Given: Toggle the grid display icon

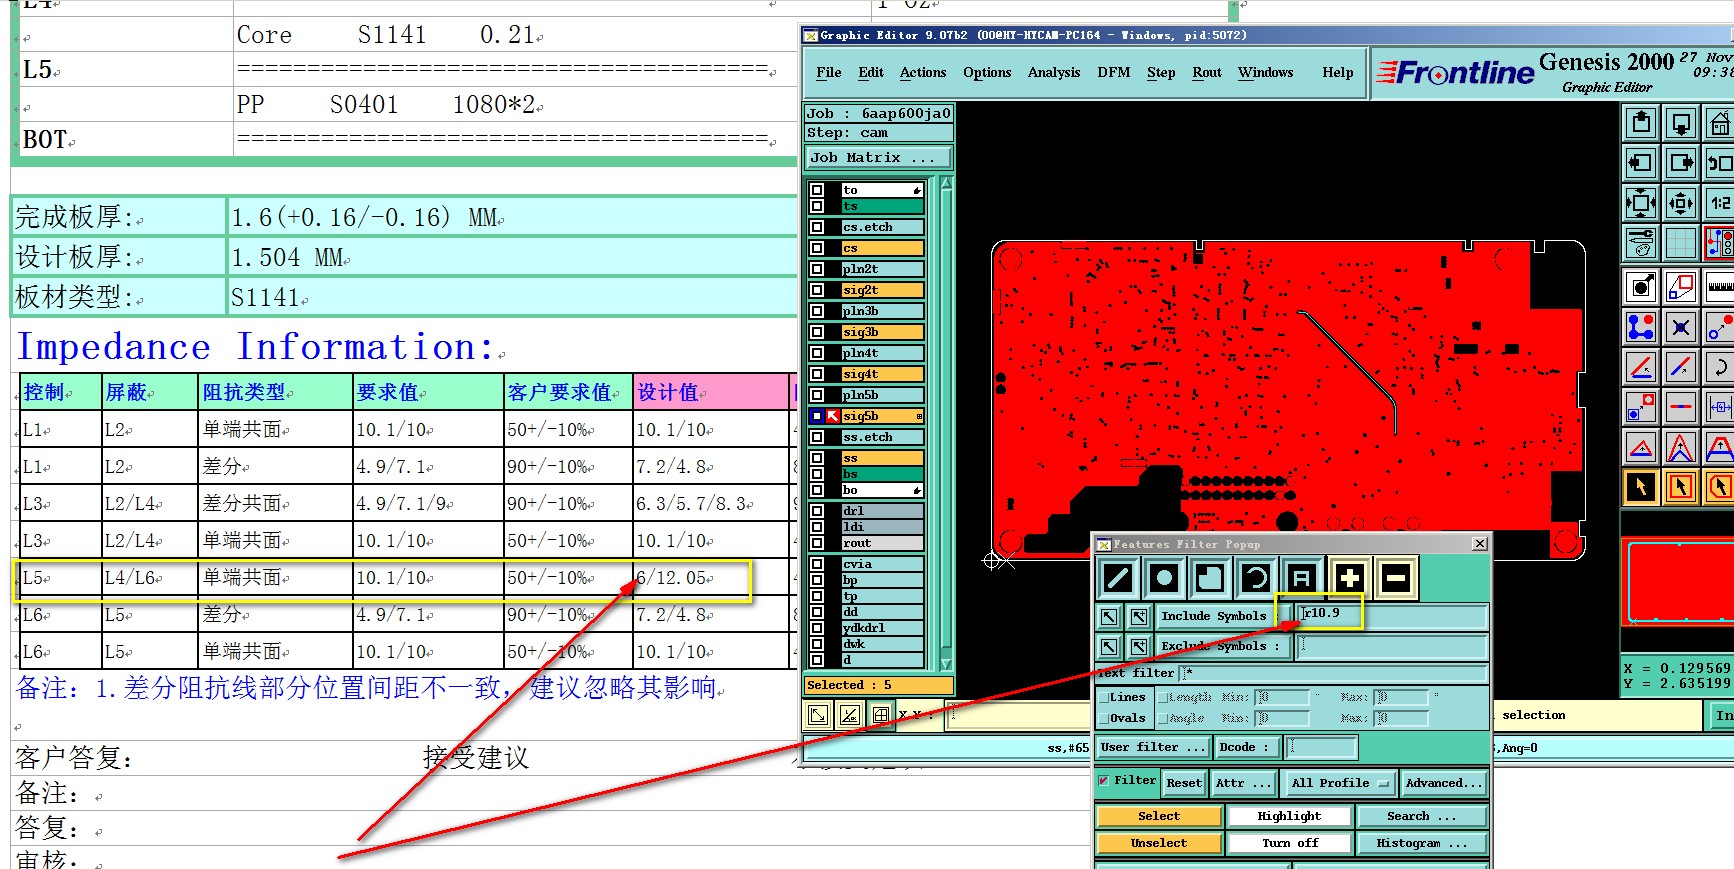Looking at the screenshot, I should pos(1681,243).
